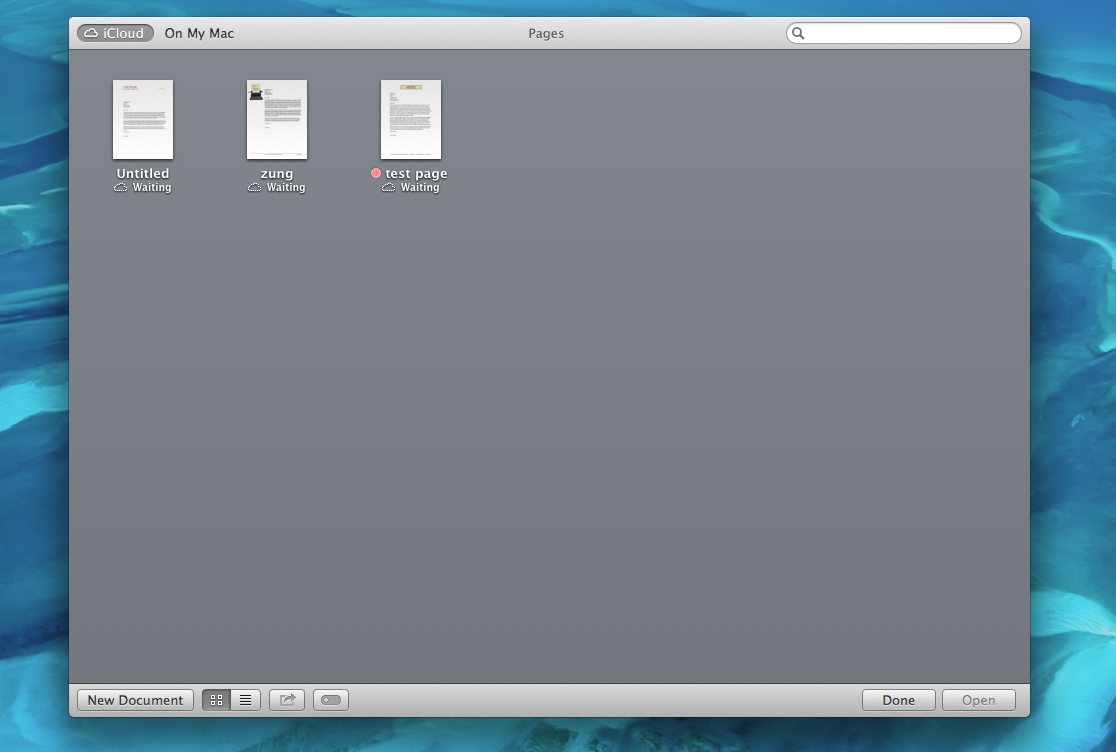This screenshot has width=1116, height=752.
Task: Click cloud waiting icon under zung
Action: coord(255,187)
